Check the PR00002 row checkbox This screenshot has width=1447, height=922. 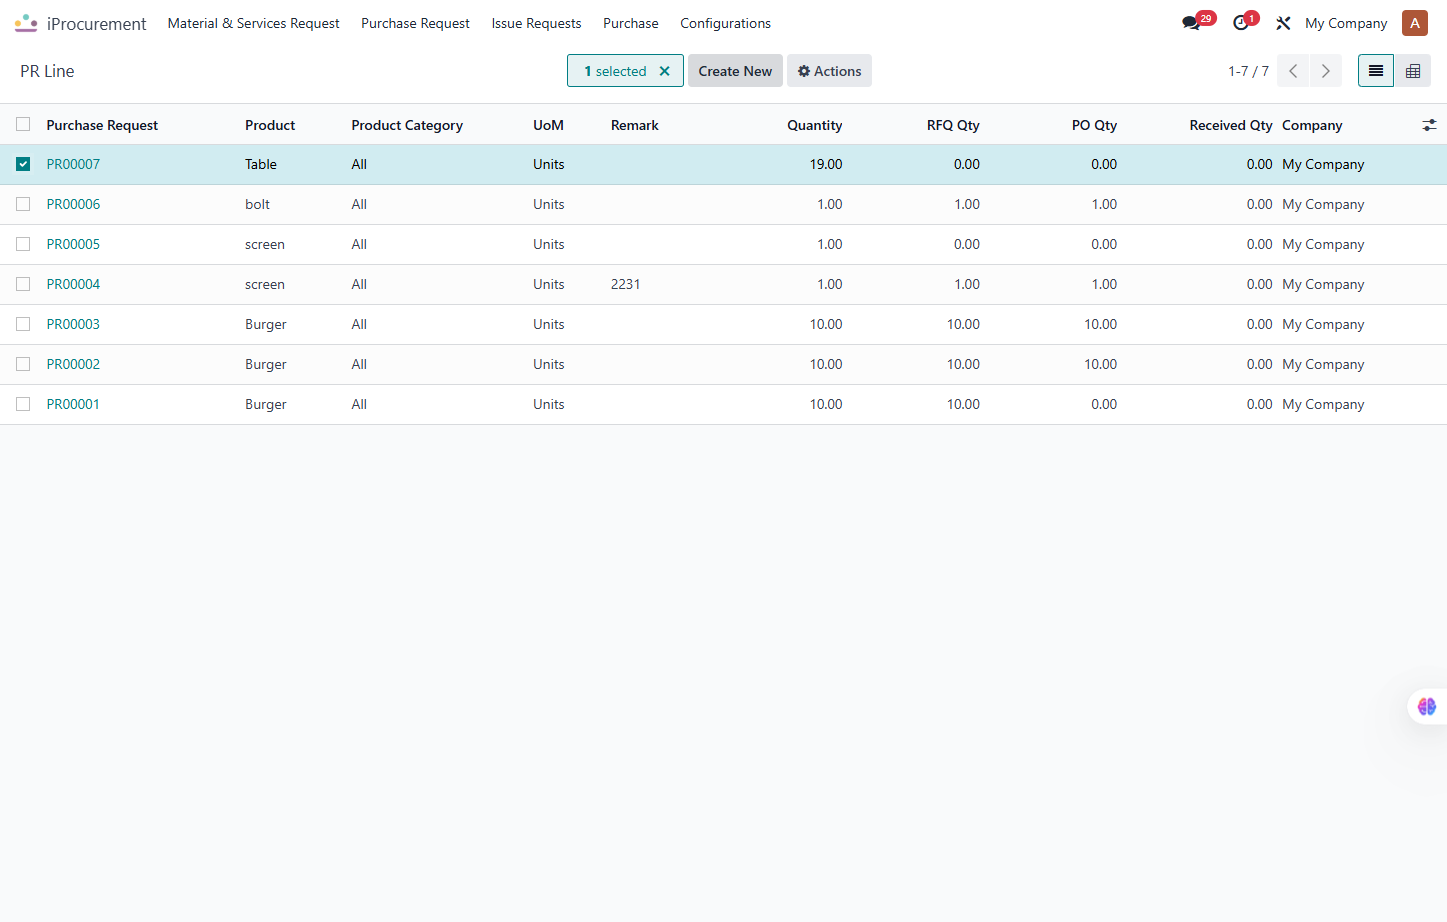[23, 364]
